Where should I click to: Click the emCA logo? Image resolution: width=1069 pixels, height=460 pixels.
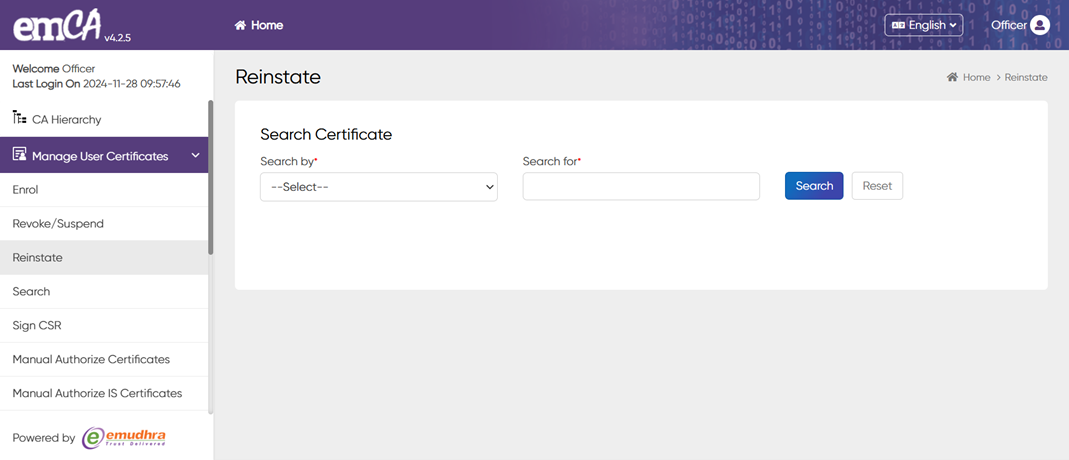click(57, 26)
